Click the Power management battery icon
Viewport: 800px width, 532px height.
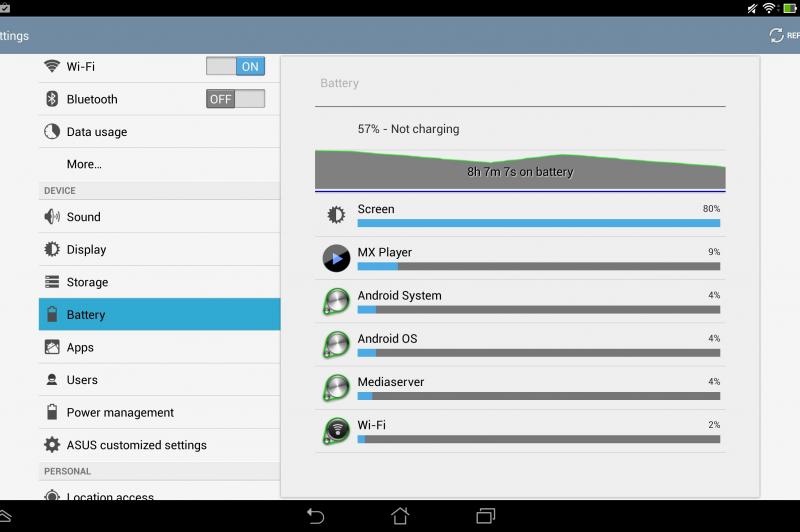52,412
